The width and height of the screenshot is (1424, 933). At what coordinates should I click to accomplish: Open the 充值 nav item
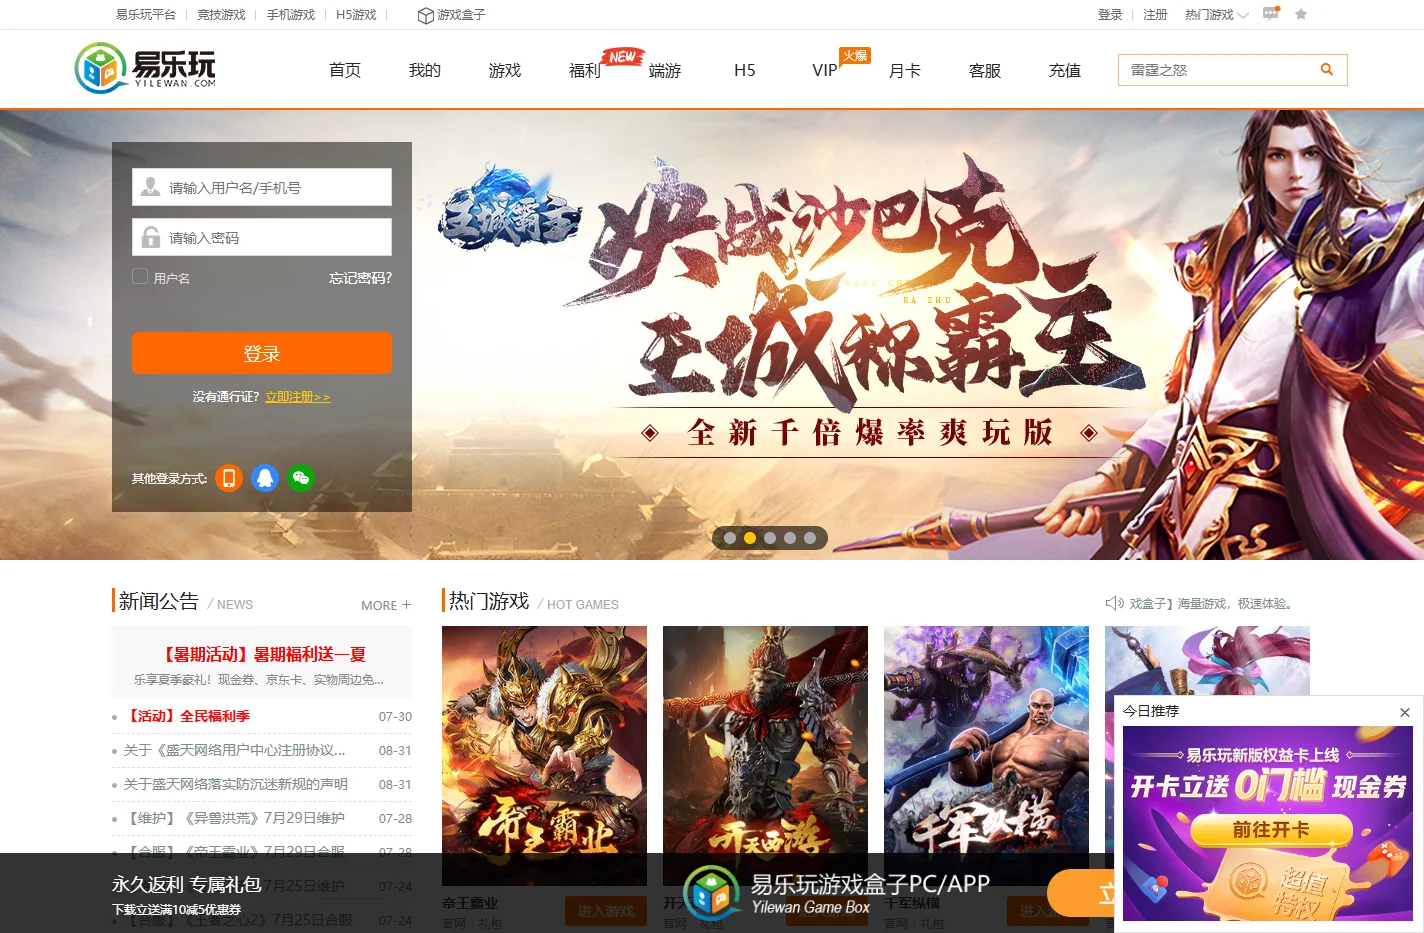1065,70
